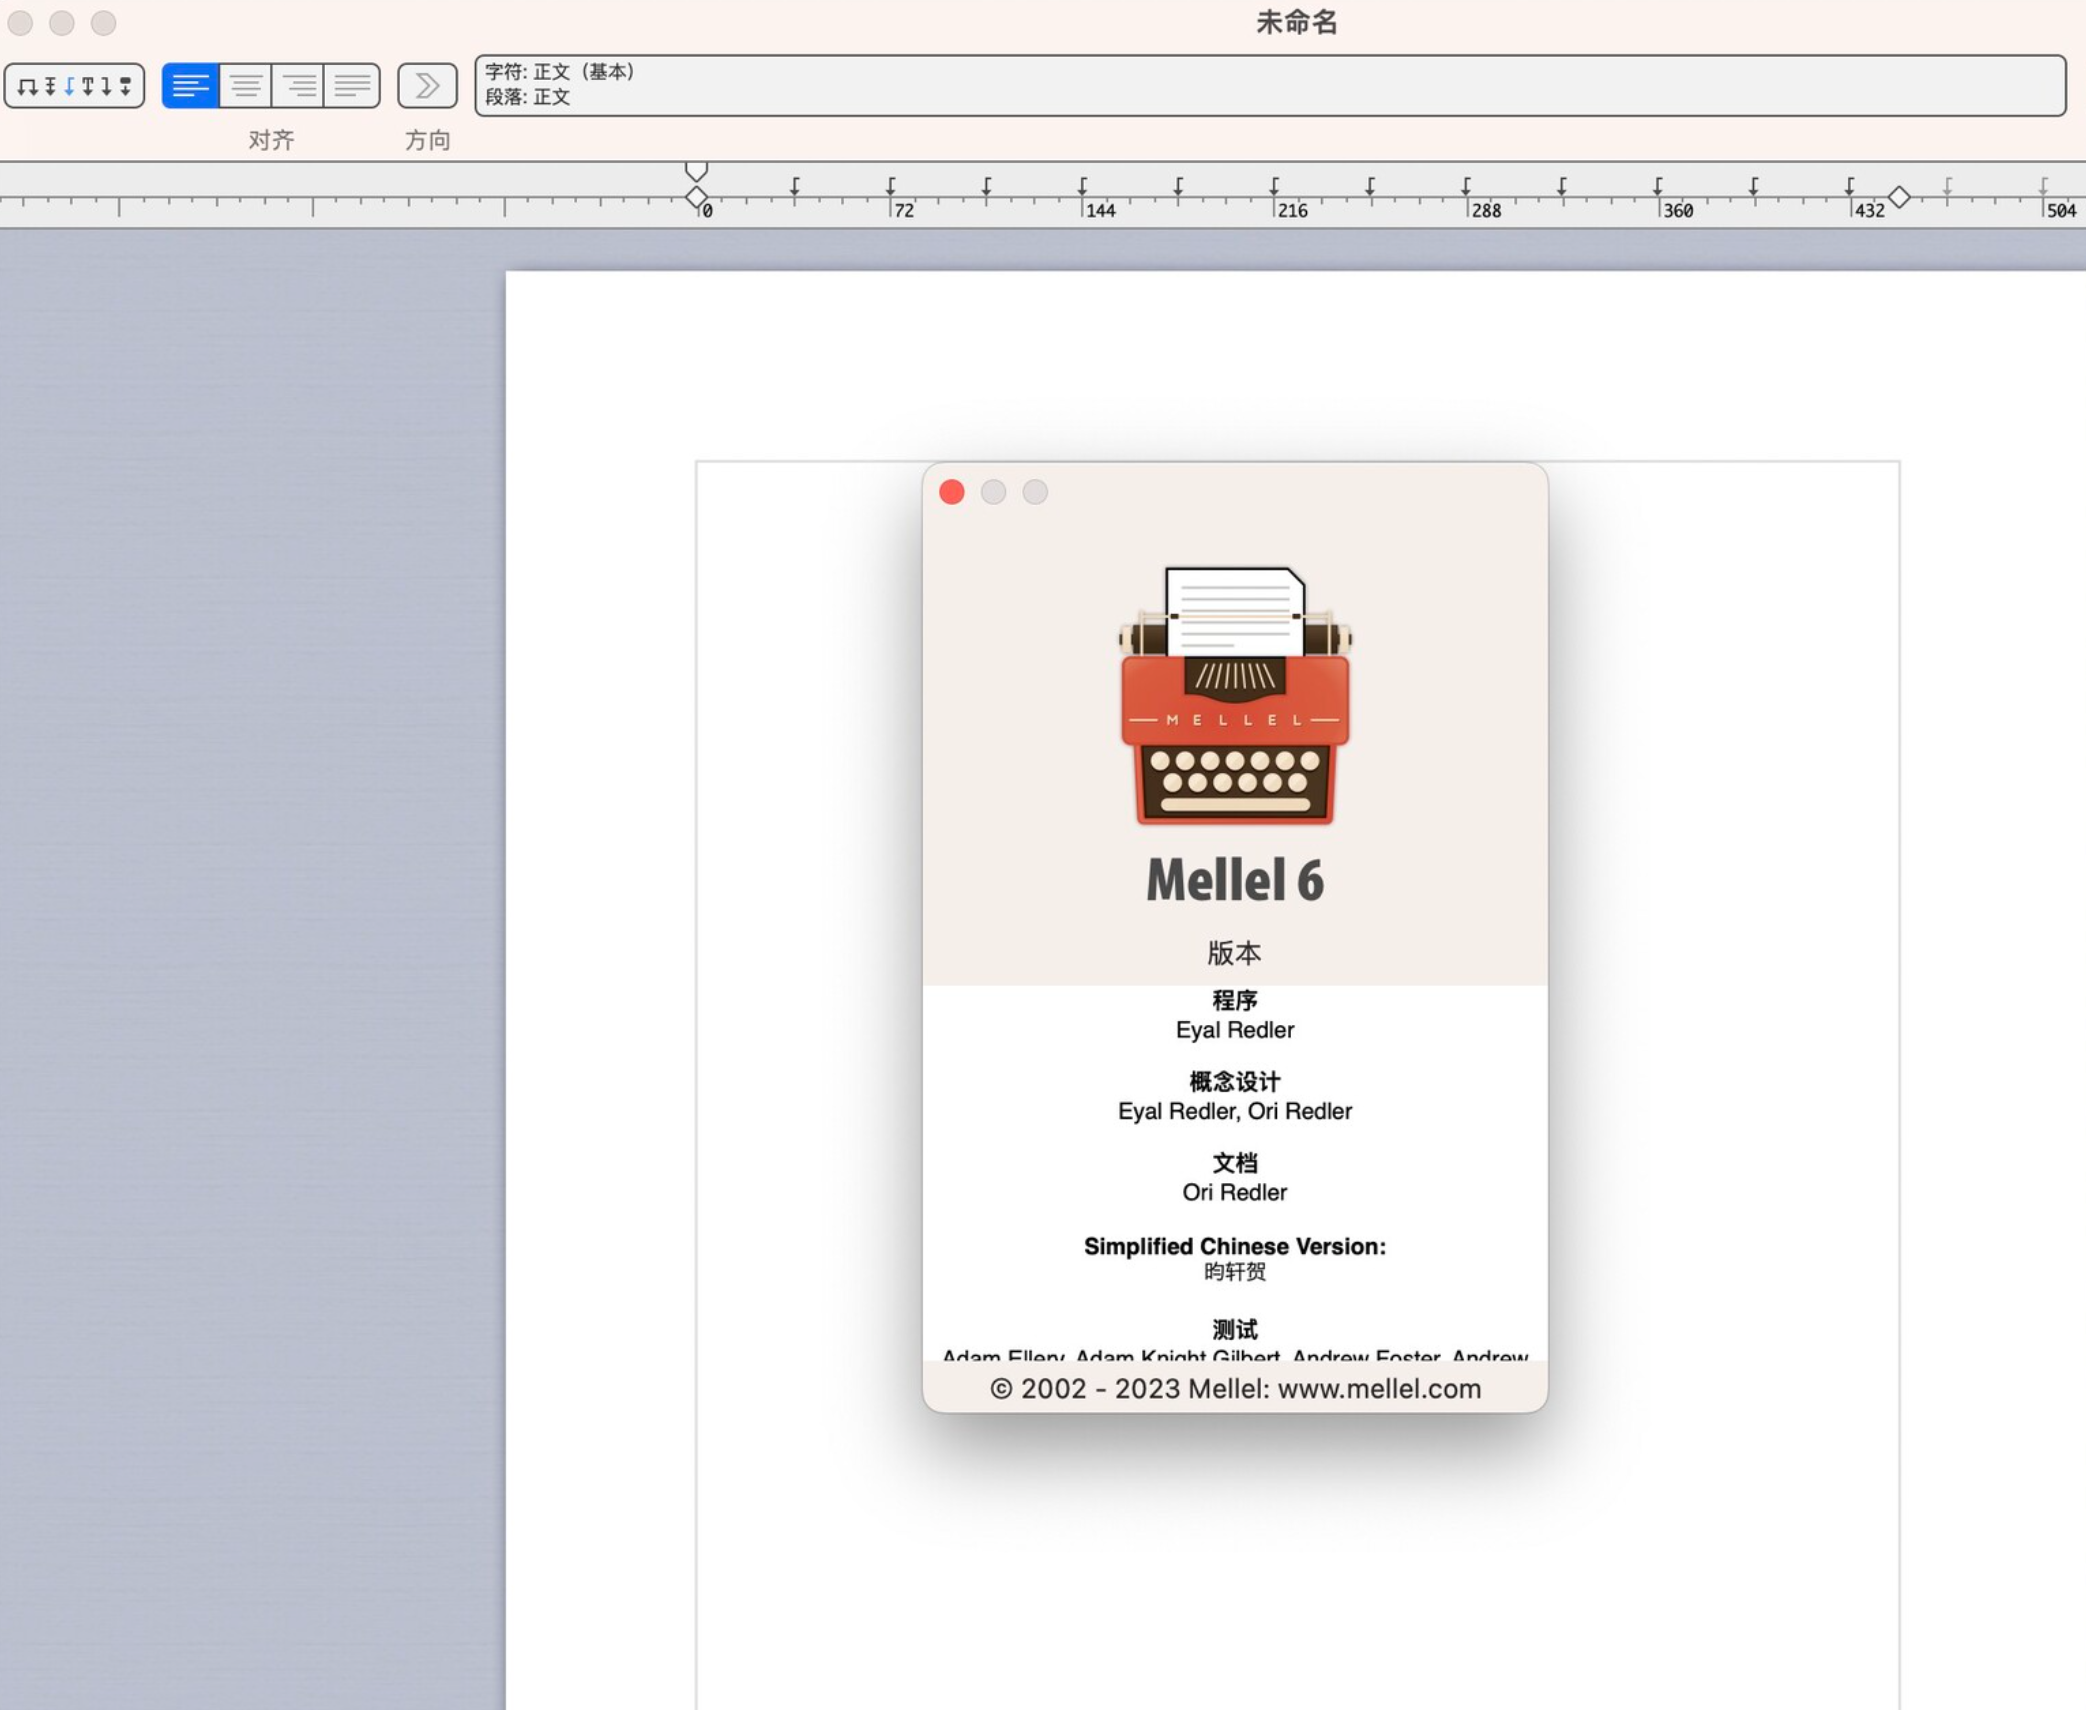Image resolution: width=2086 pixels, height=1710 pixels.
Task: Toggle text direction chevron button
Action: (427, 85)
